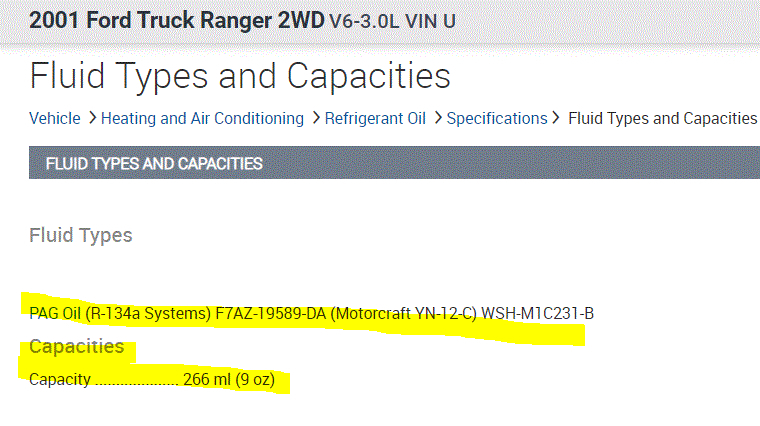This screenshot has width=760, height=426.
Task: Click chevron arrow before Specifications breadcrumb
Action: pos(438,118)
